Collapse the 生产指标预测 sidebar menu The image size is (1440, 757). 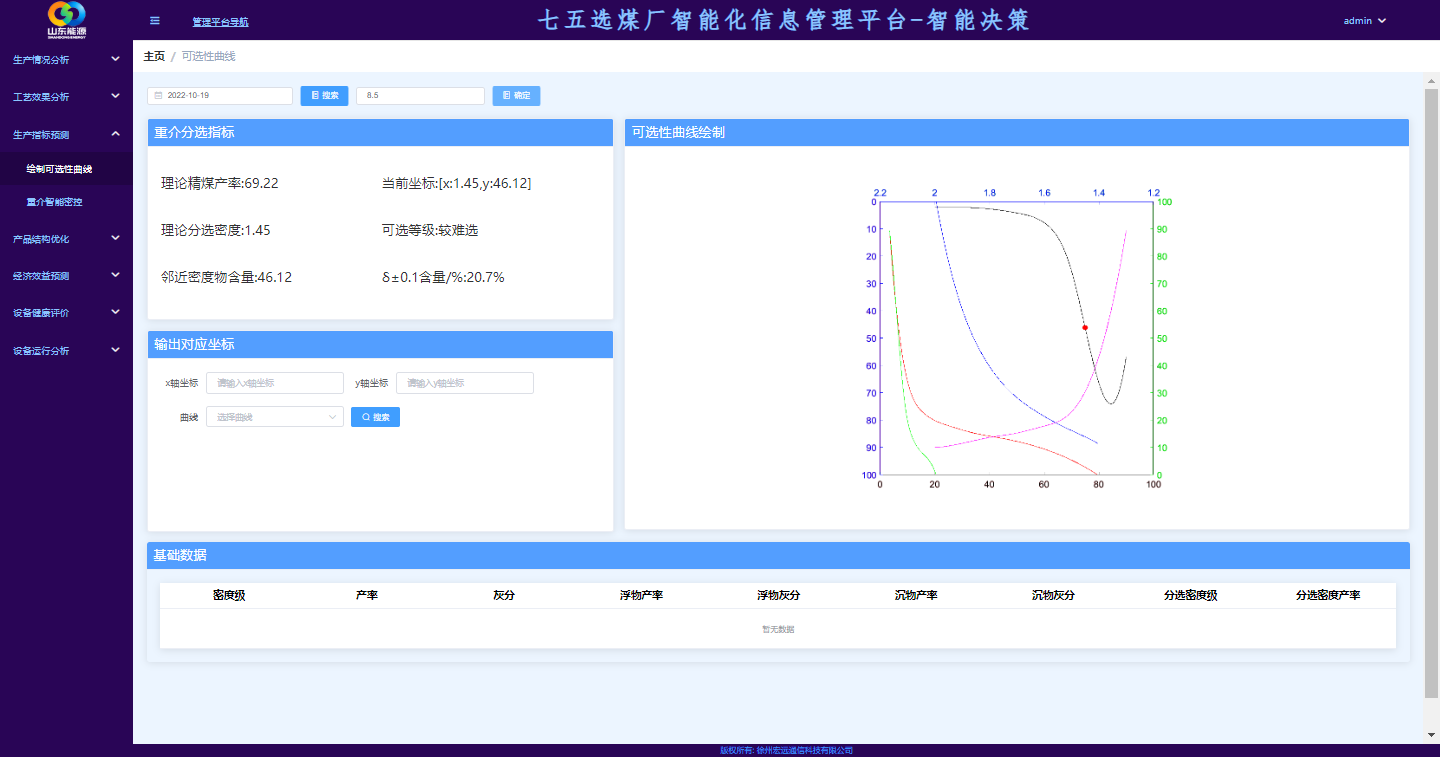tap(66, 134)
